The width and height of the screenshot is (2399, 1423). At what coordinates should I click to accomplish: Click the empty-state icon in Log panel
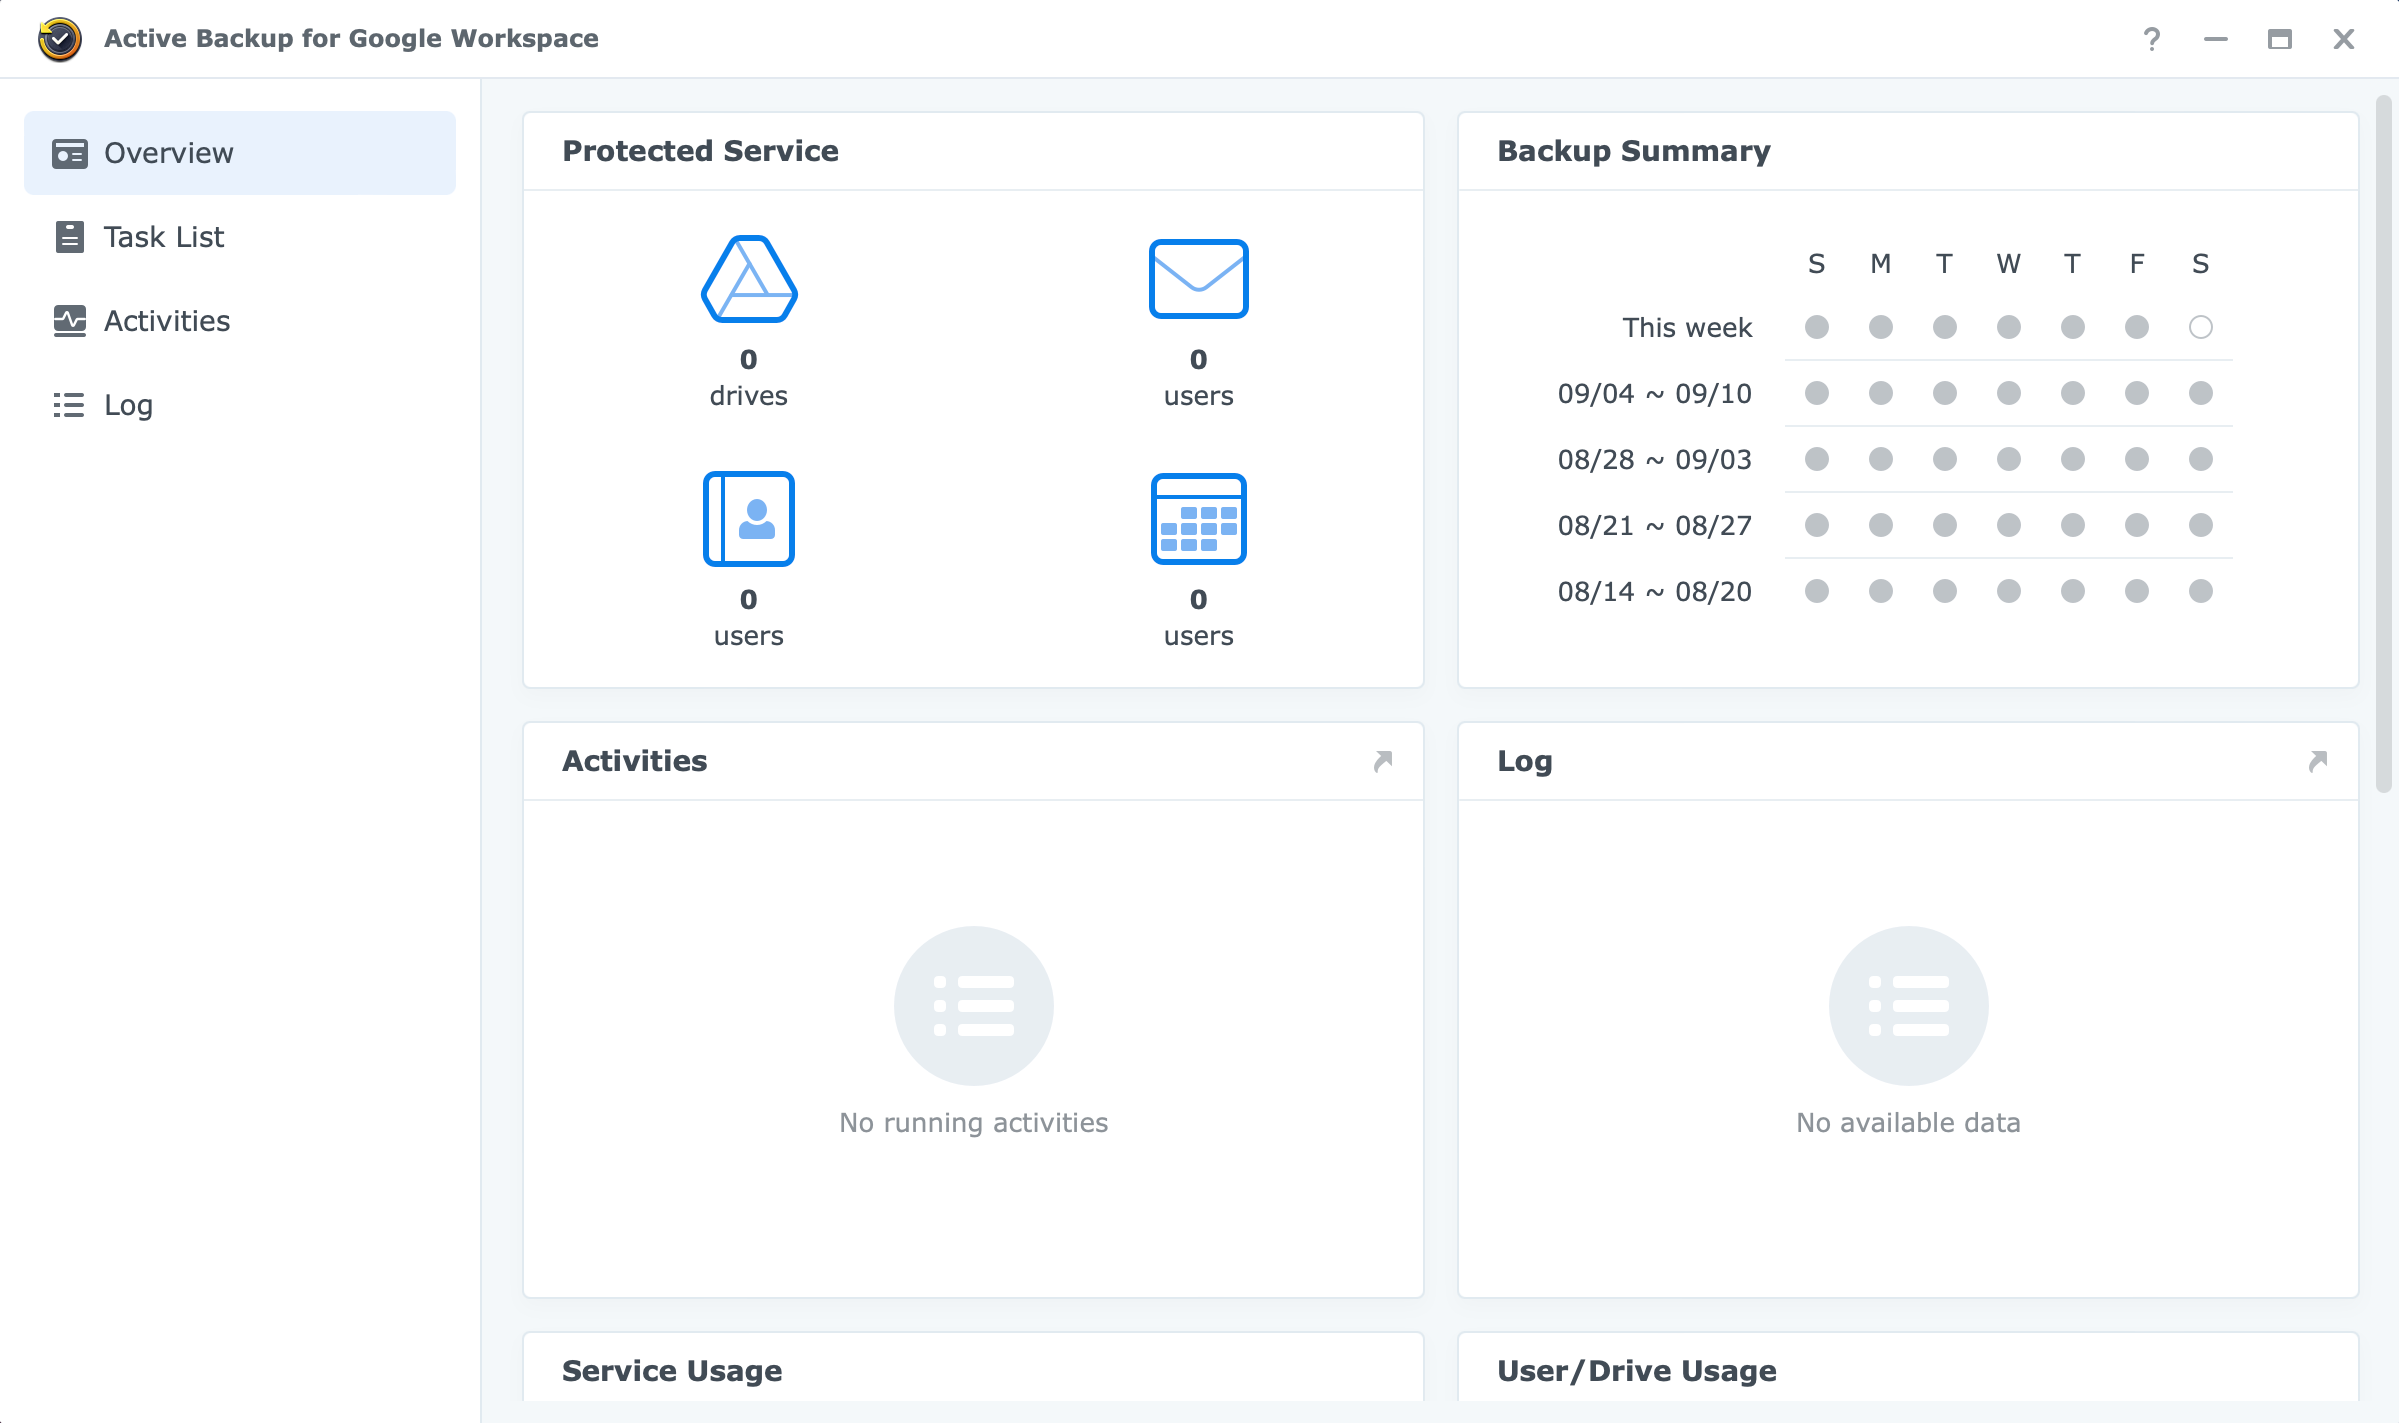point(1908,1005)
